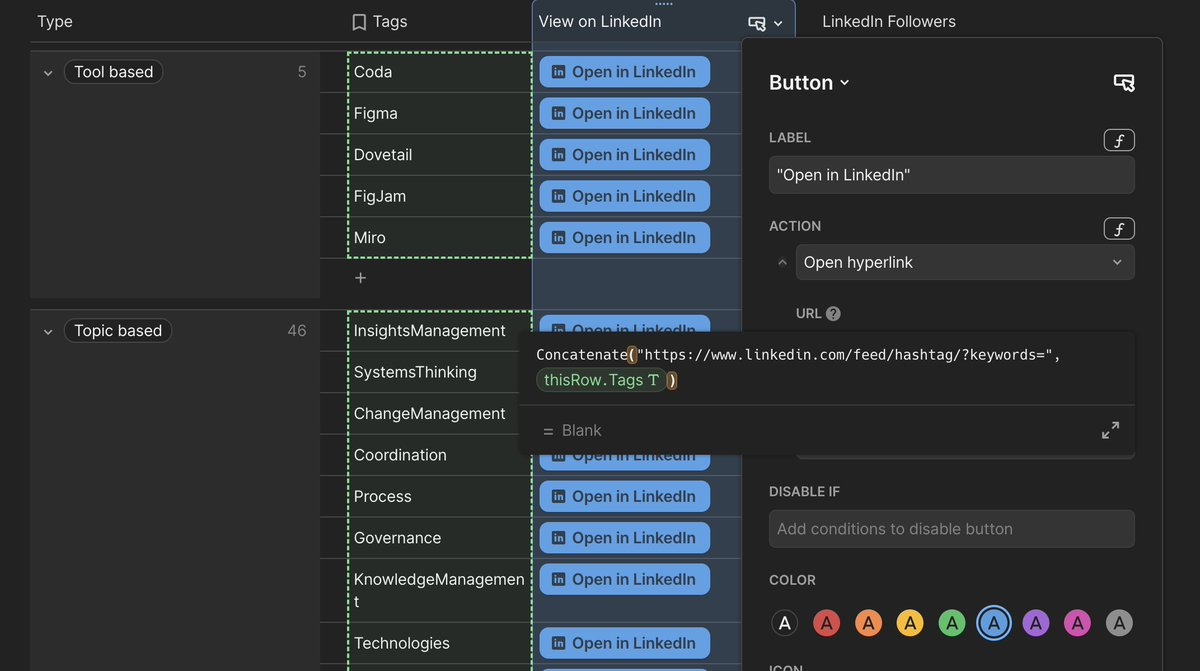
Task: Collapse the action settings chevron
Action: (x=782, y=262)
